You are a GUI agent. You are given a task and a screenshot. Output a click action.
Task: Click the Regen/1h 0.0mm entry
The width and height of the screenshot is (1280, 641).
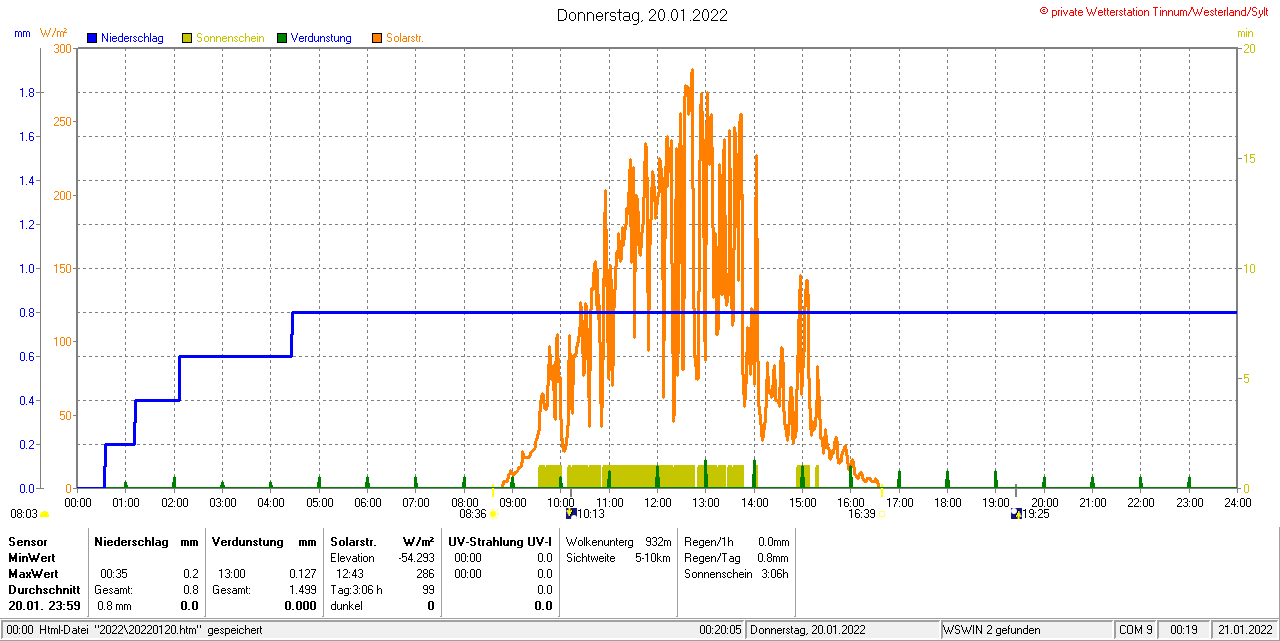(x=736, y=541)
